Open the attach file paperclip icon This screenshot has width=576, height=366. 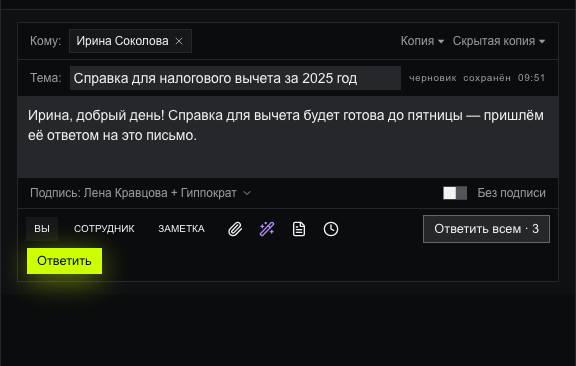(x=235, y=229)
